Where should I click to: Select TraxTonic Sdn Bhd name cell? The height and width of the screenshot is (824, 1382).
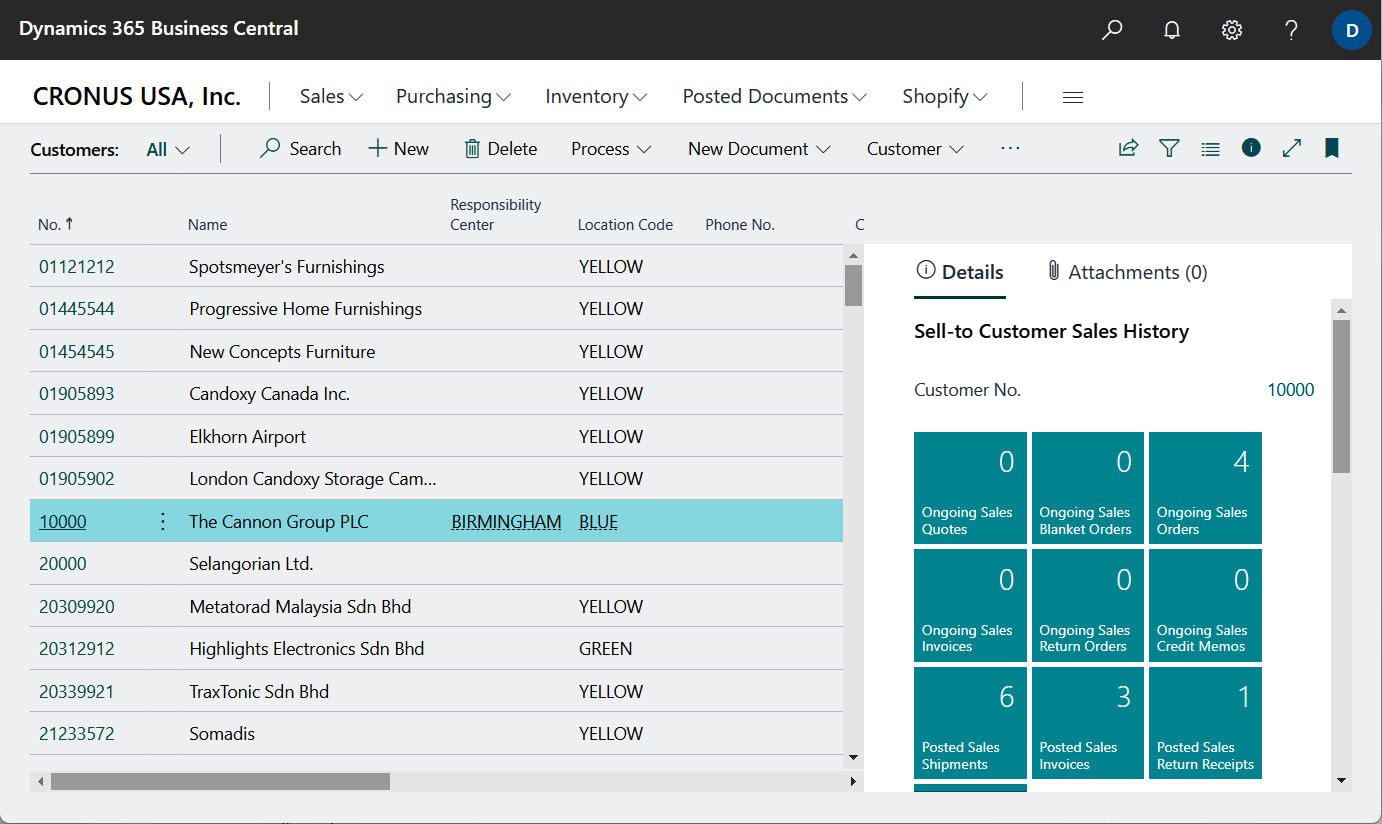[x=259, y=692]
